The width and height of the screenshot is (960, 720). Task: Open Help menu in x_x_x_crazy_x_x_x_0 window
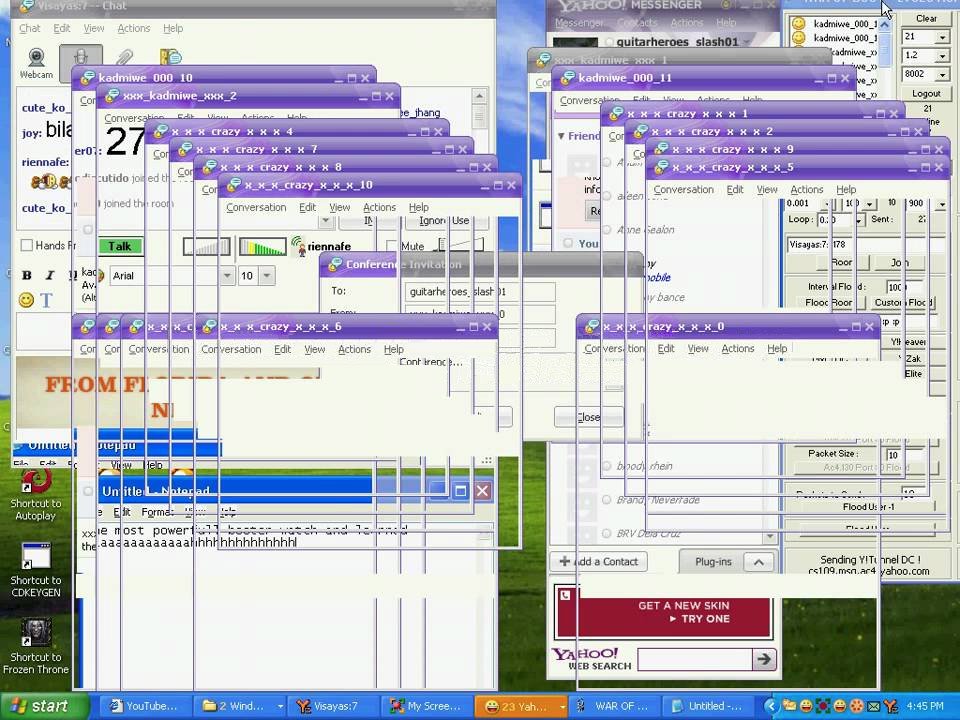777,348
